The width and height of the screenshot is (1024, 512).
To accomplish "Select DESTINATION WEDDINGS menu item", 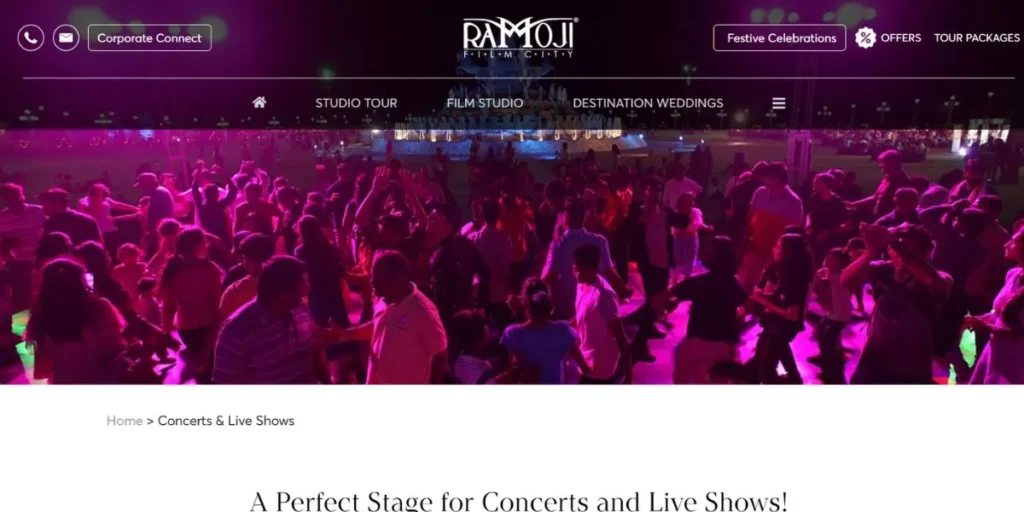I will click(648, 103).
